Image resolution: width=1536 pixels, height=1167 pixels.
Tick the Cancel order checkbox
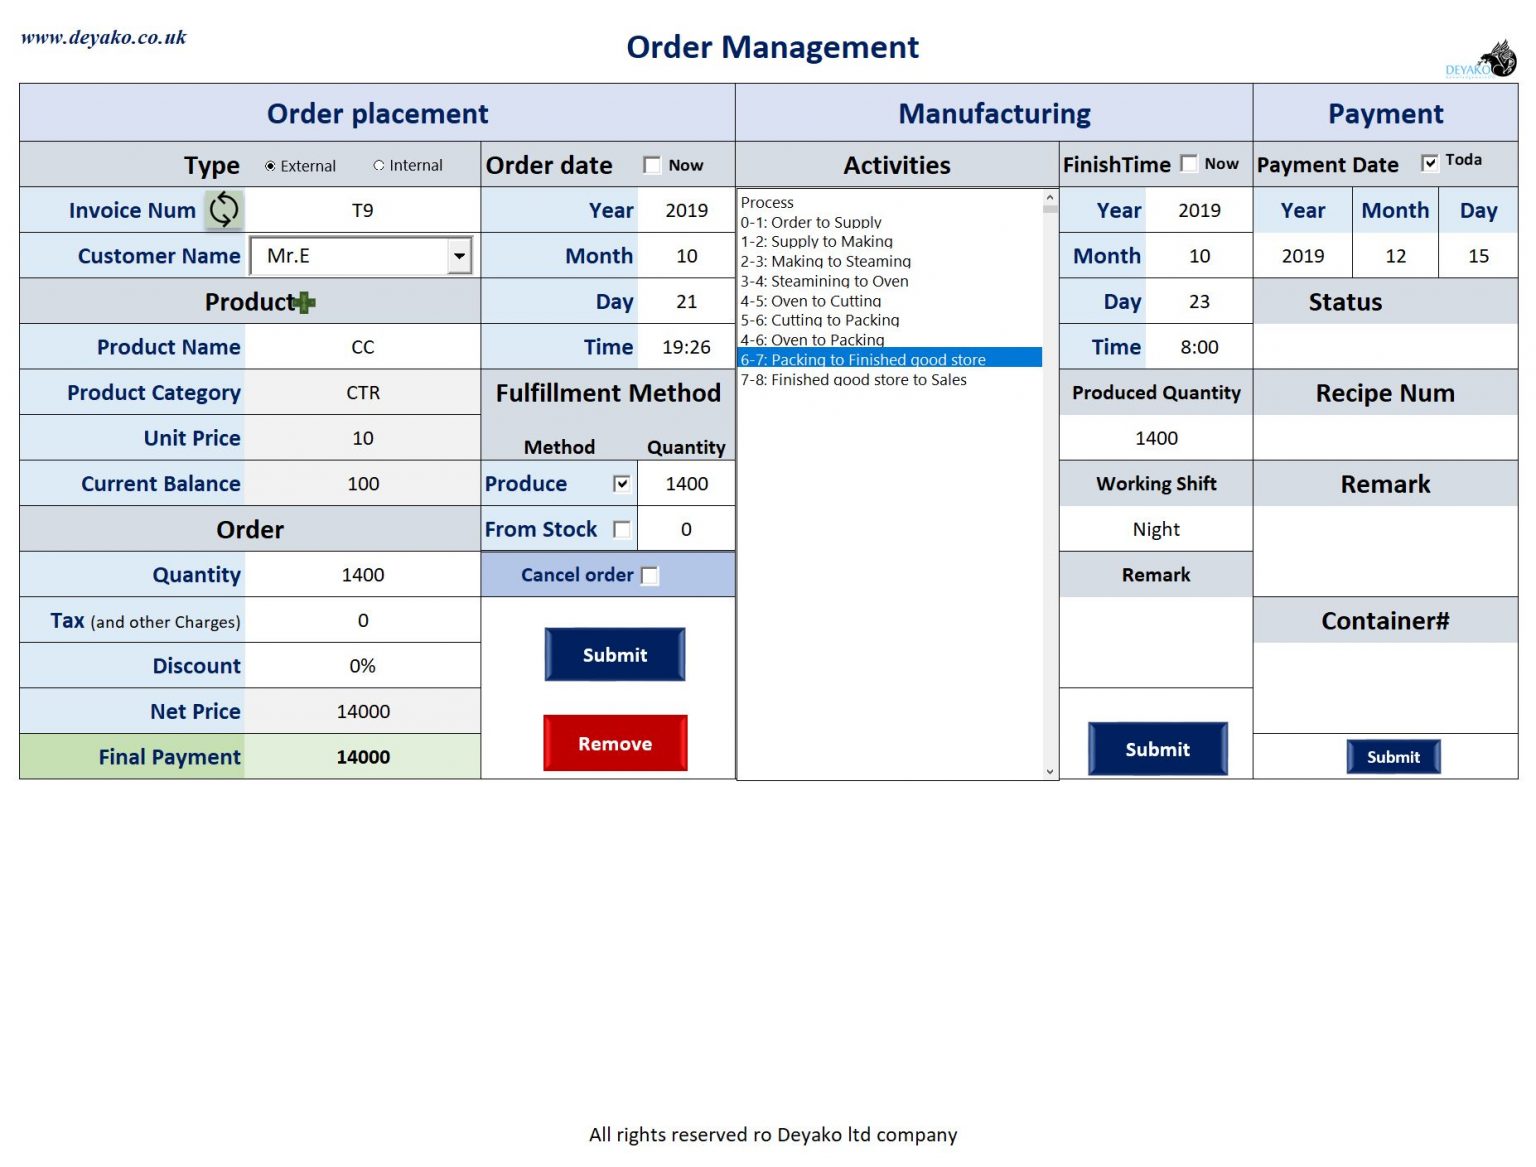(x=650, y=575)
